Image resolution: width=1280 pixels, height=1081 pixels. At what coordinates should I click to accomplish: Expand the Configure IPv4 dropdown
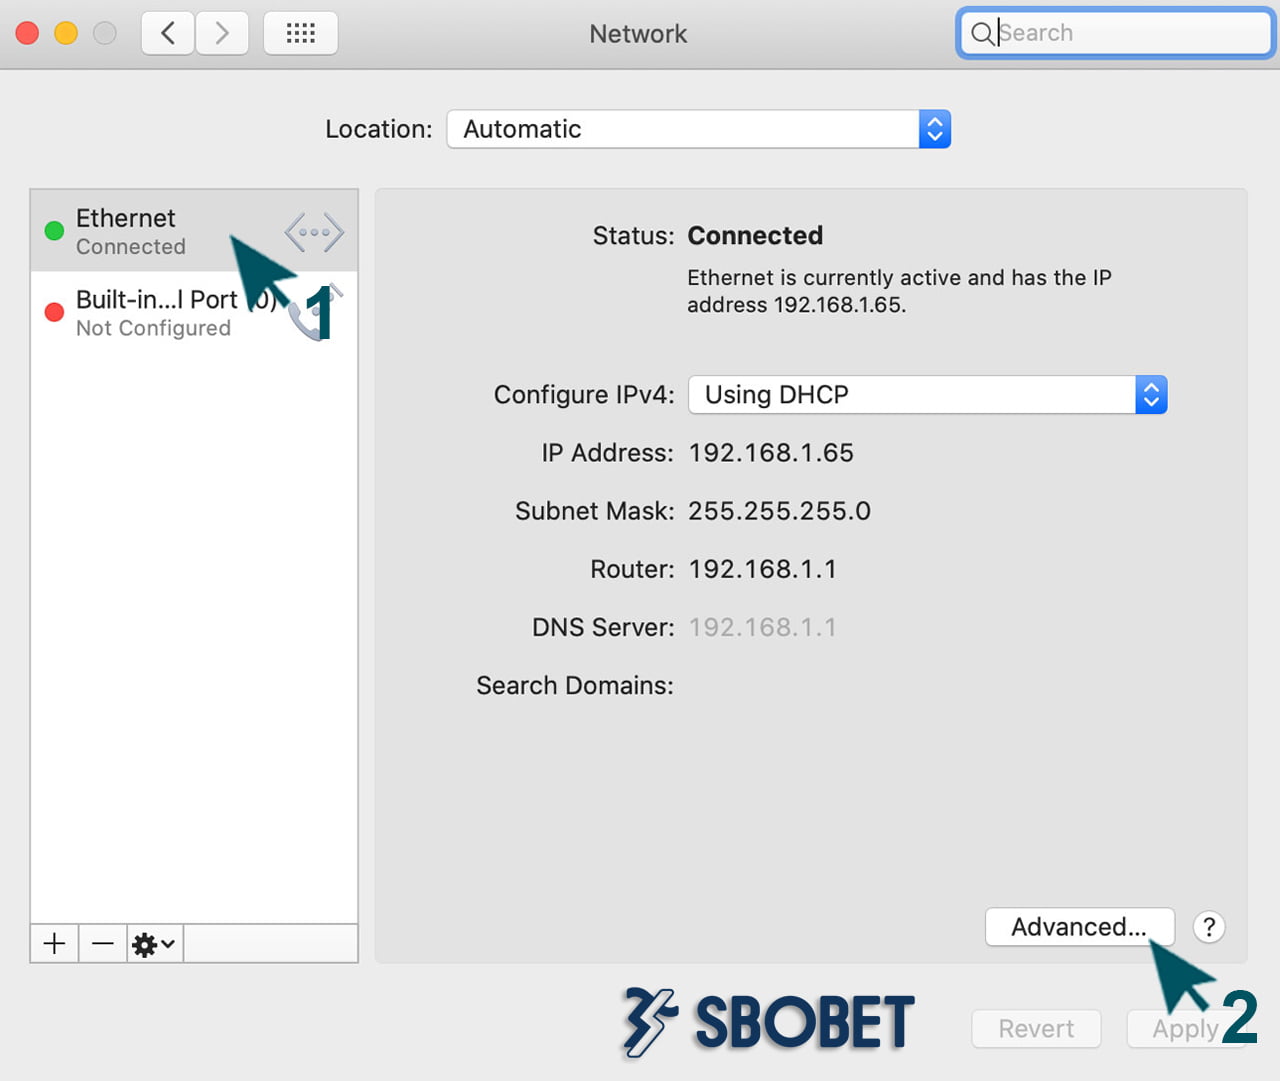[x=927, y=395]
